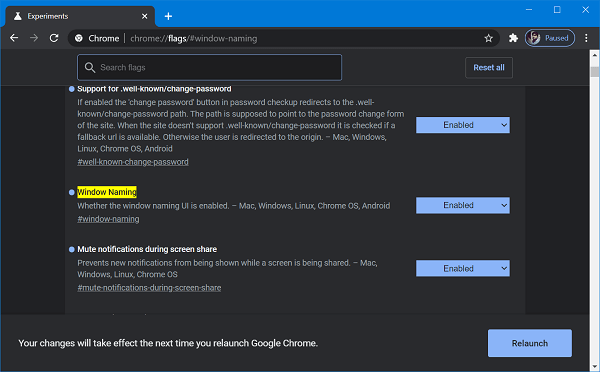
Task: Open the Mute notifications Enabled dropdown
Action: tap(463, 268)
